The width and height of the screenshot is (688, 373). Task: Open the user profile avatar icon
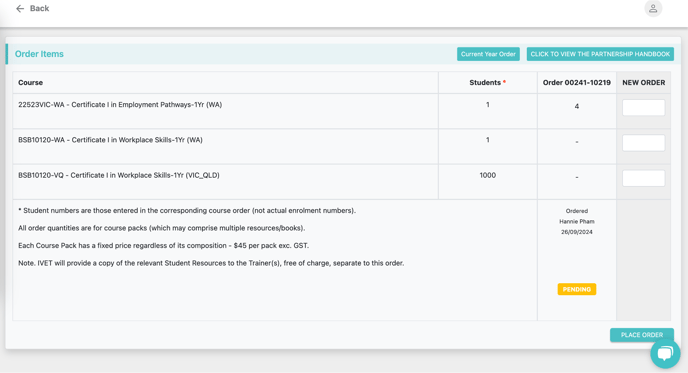pyautogui.click(x=653, y=8)
